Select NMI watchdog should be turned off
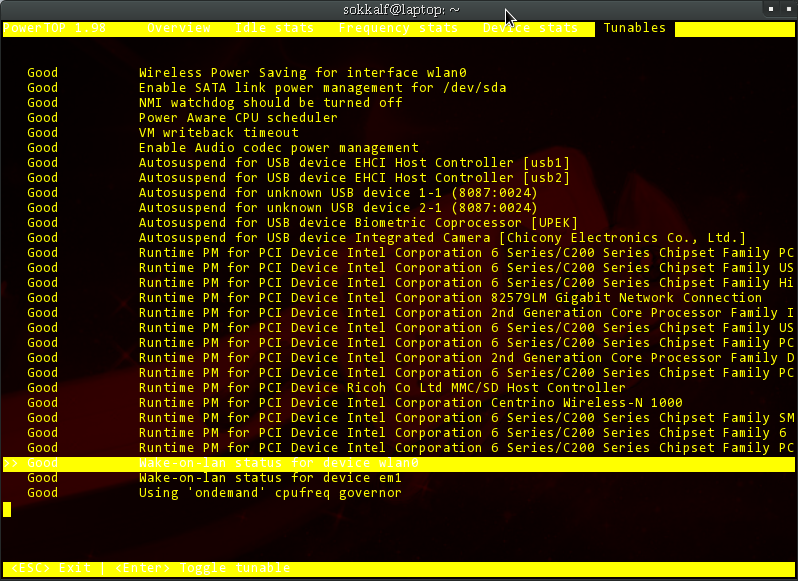 point(399,103)
